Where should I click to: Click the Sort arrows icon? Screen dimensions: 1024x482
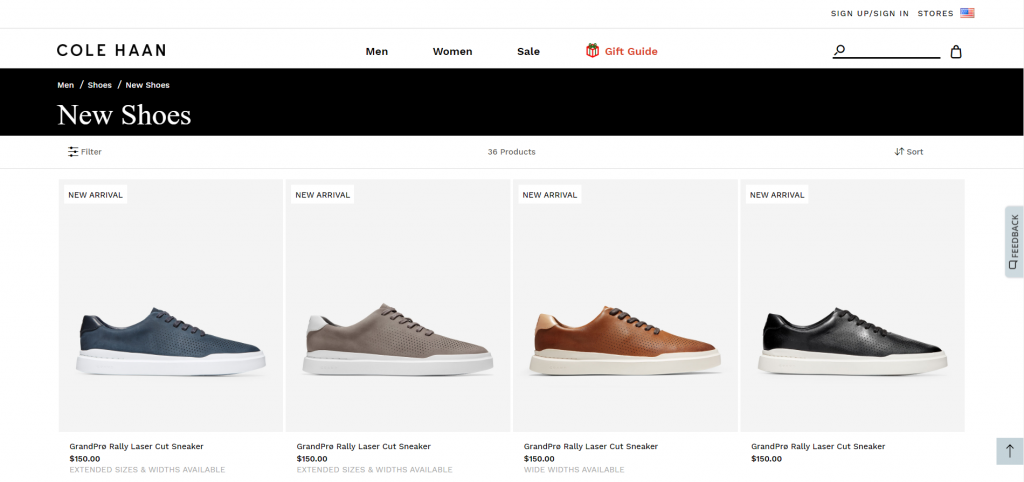point(899,152)
